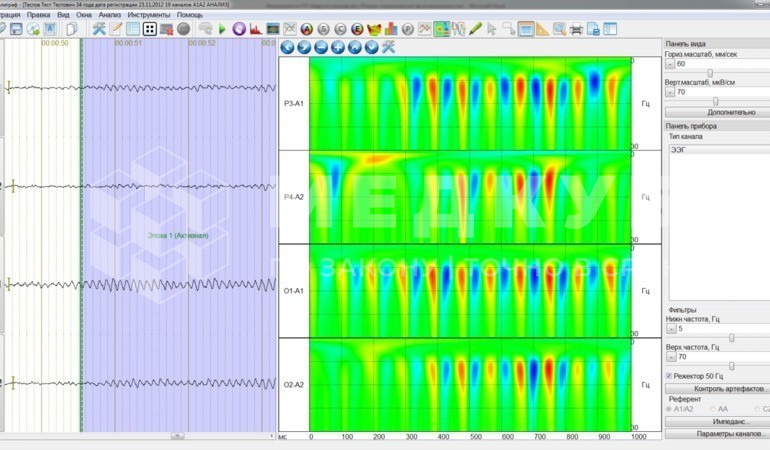Open the Вид menu
This screenshot has height=450, width=770.
(x=63, y=15)
